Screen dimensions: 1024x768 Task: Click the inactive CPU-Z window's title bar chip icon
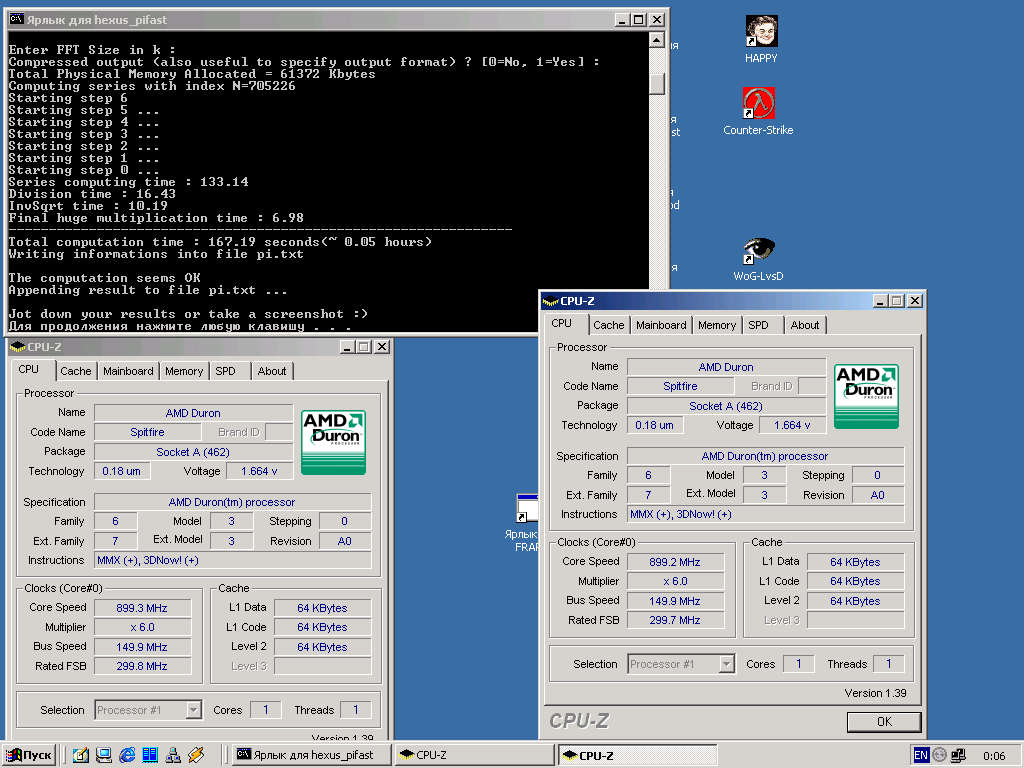pos(18,347)
